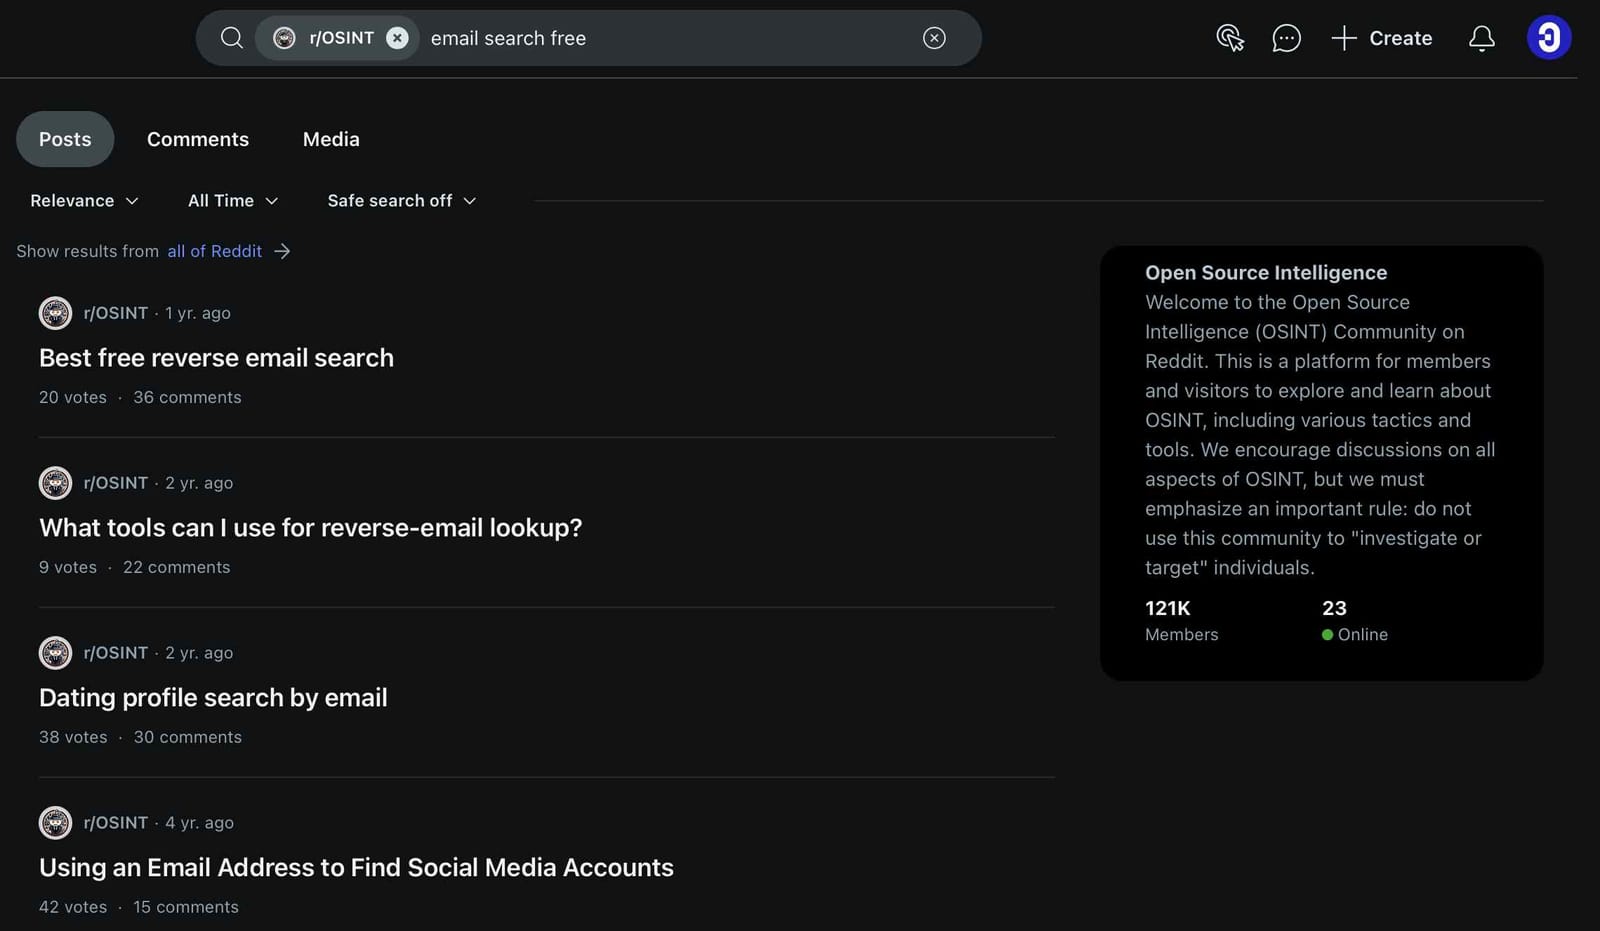The height and width of the screenshot is (931, 1600).
Task: Expand the All Time filter dropdown
Action: (232, 200)
